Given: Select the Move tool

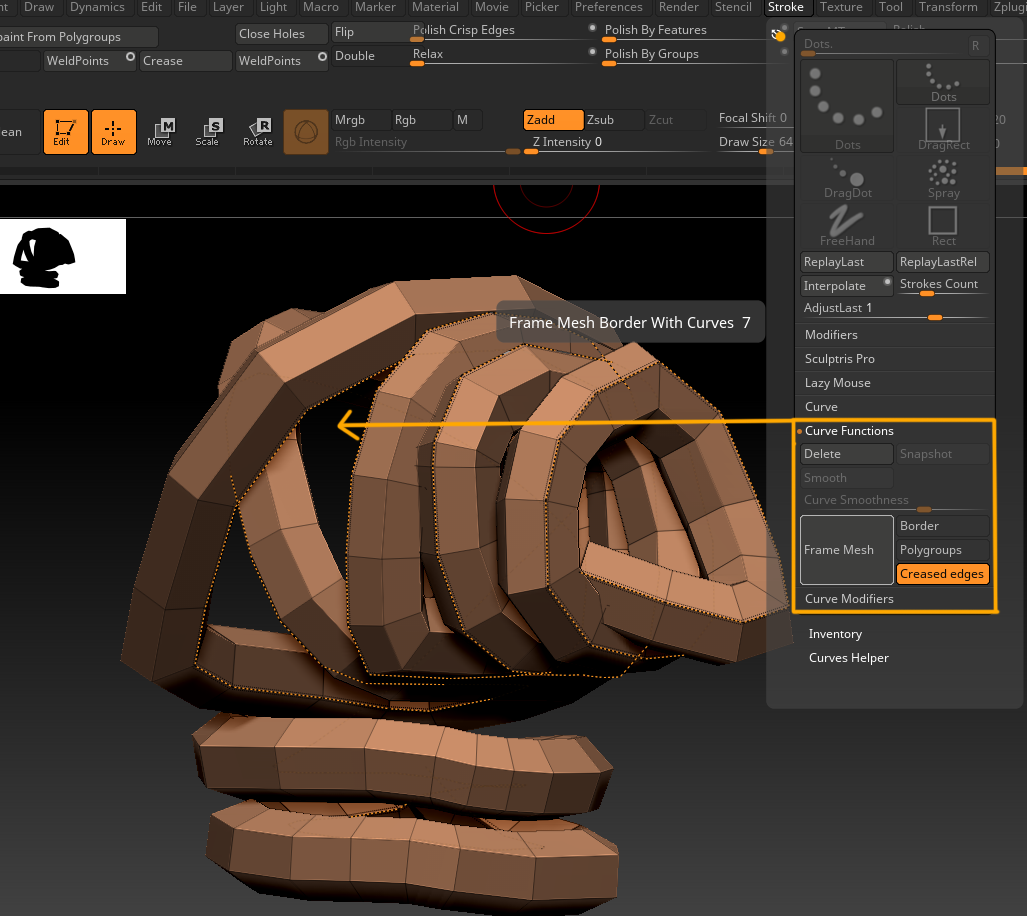Looking at the screenshot, I should click(160, 131).
